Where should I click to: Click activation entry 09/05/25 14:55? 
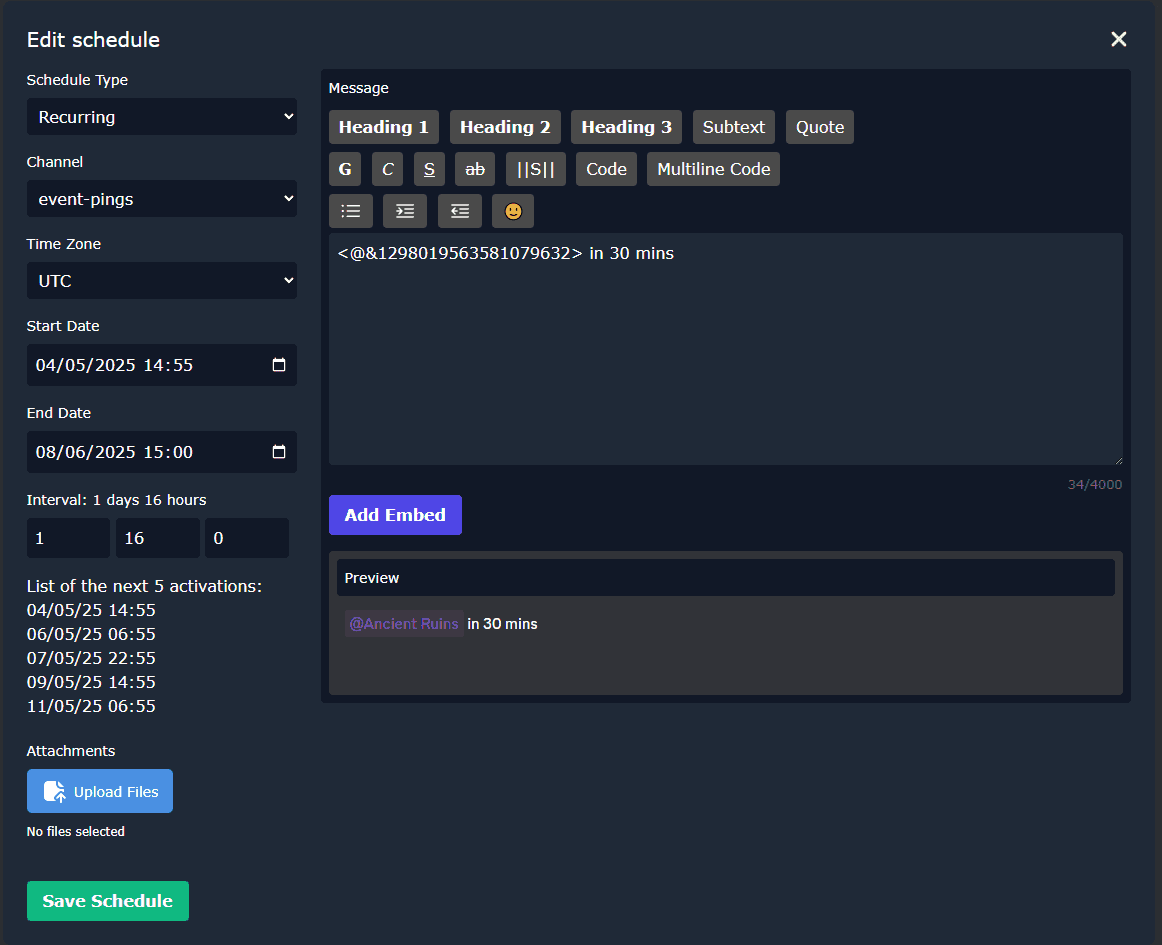(x=91, y=681)
